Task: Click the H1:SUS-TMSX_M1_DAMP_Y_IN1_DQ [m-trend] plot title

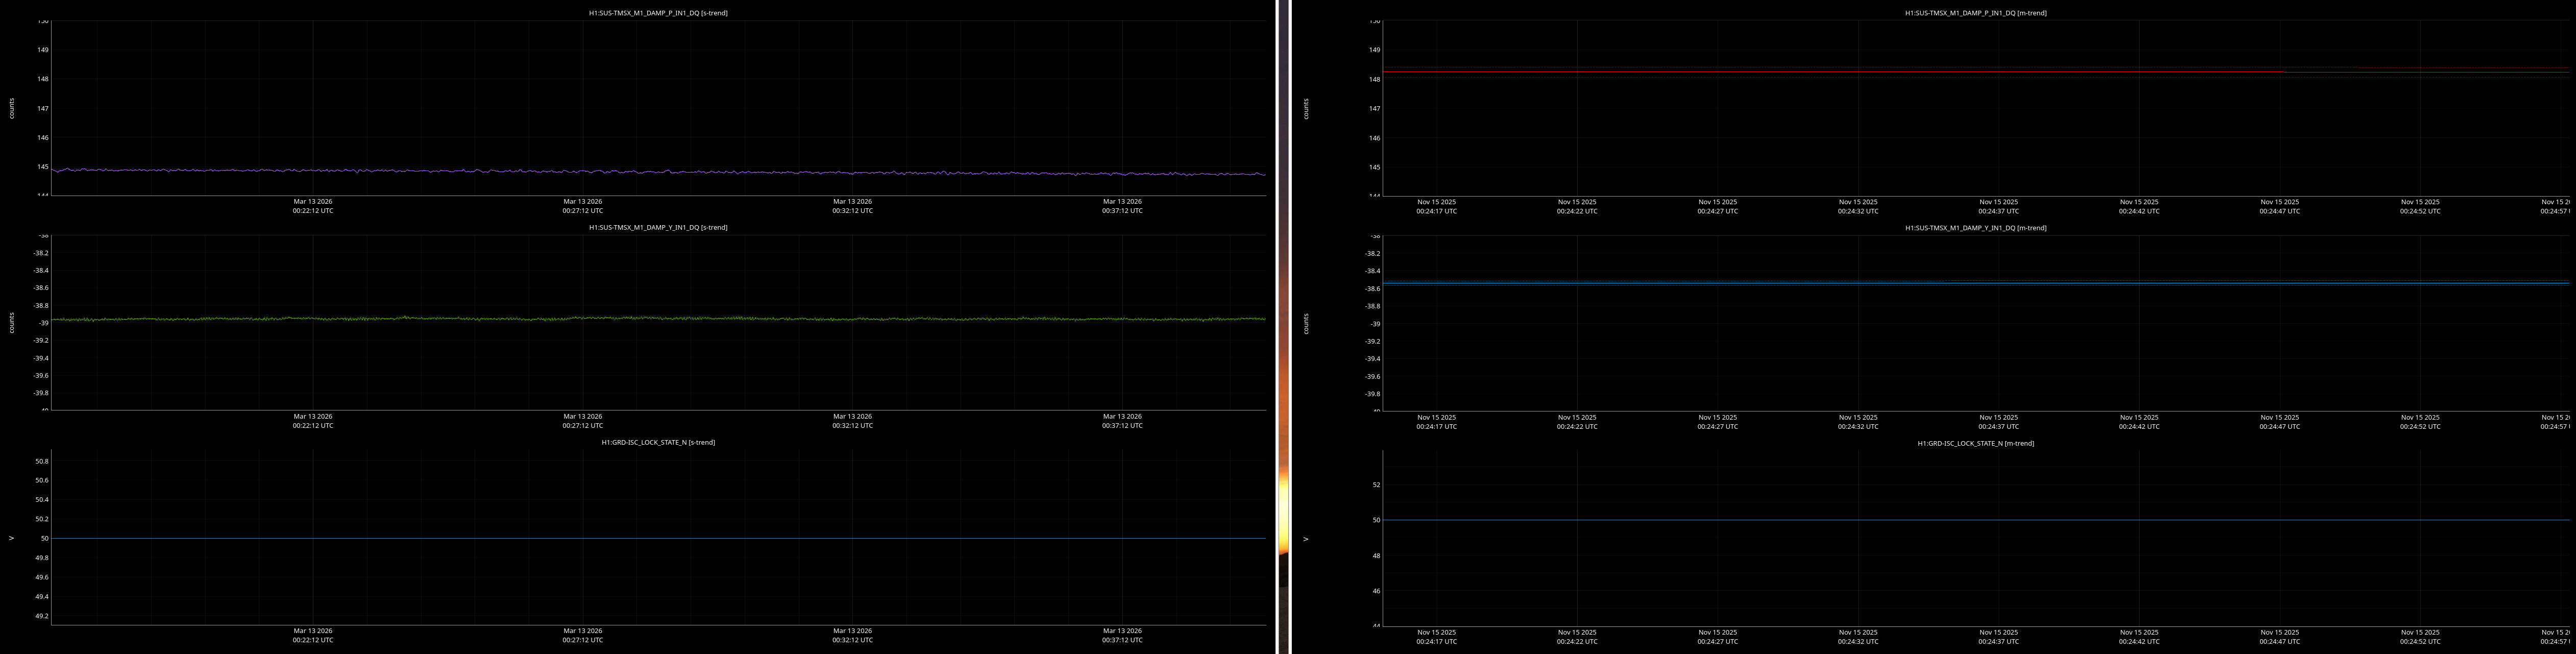Action: [x=1975, y=228]
